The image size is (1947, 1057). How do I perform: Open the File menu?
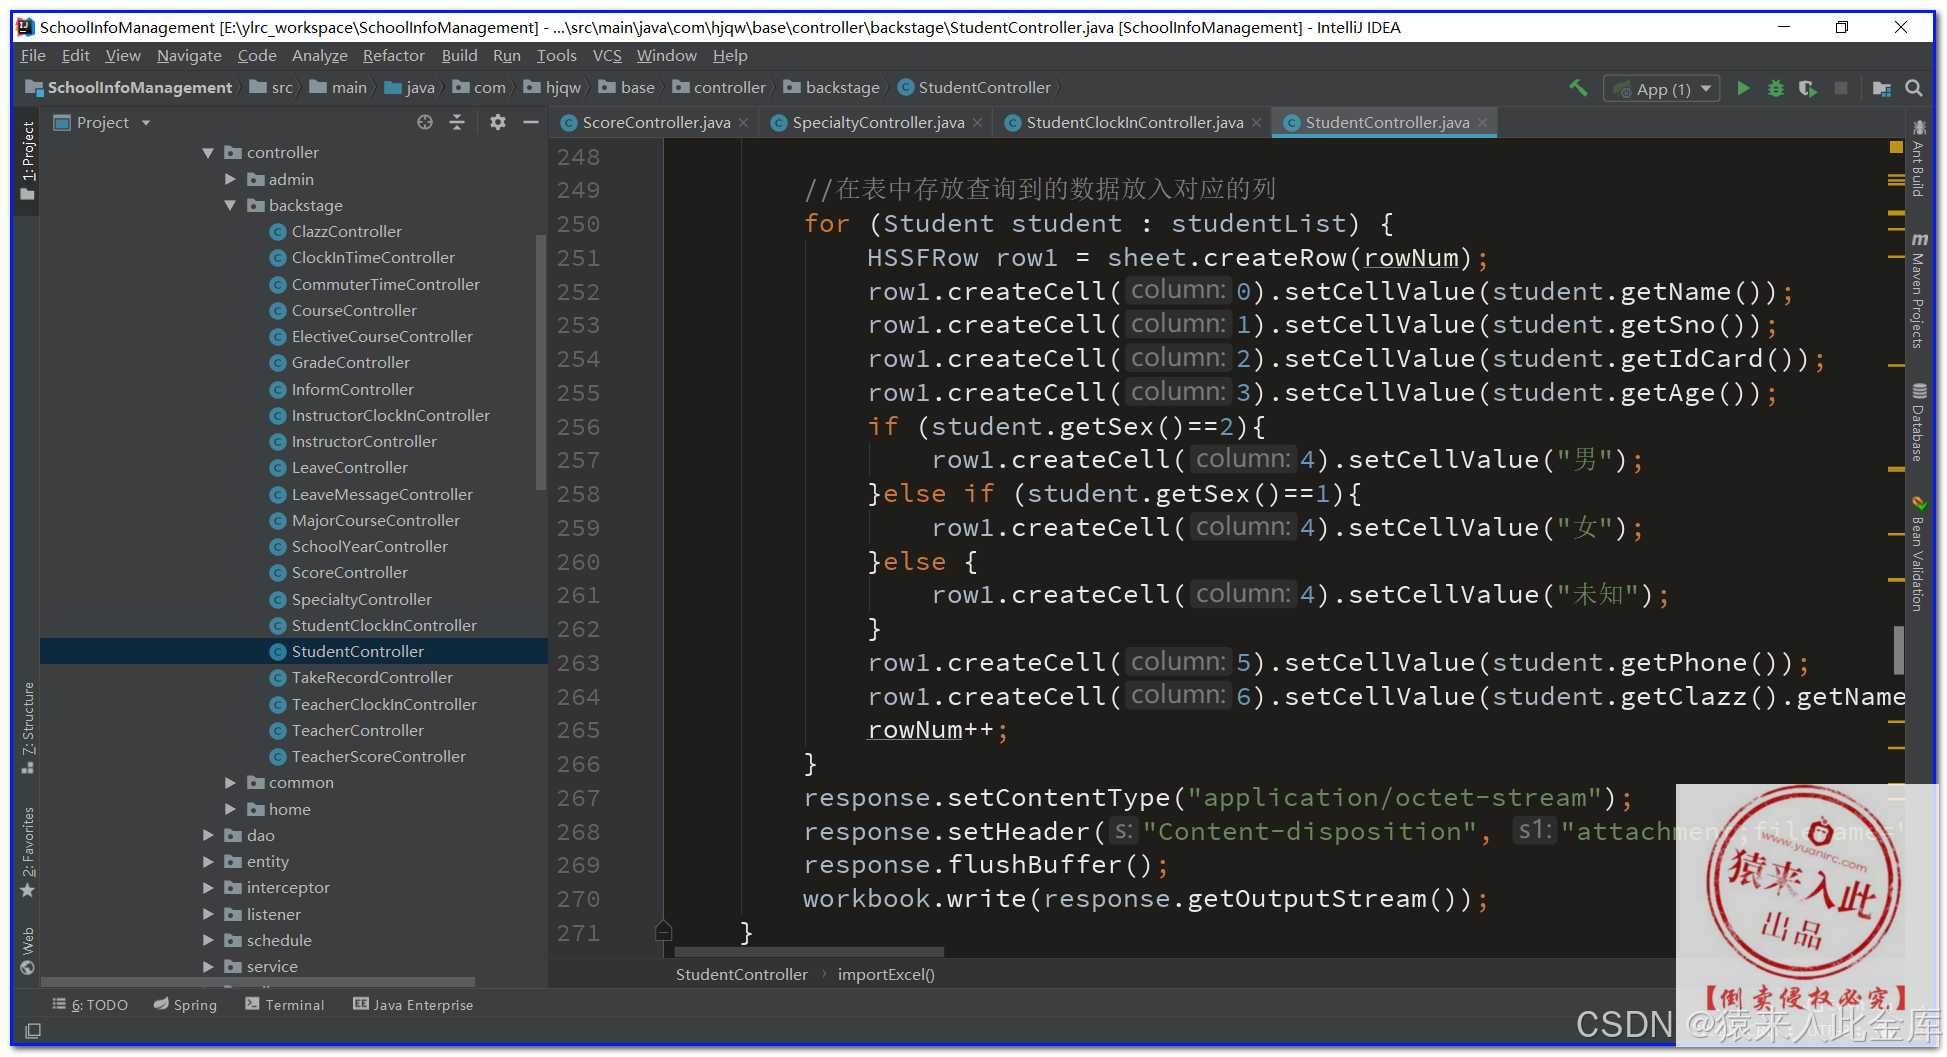pyautogui.click(x=33, y=56)
